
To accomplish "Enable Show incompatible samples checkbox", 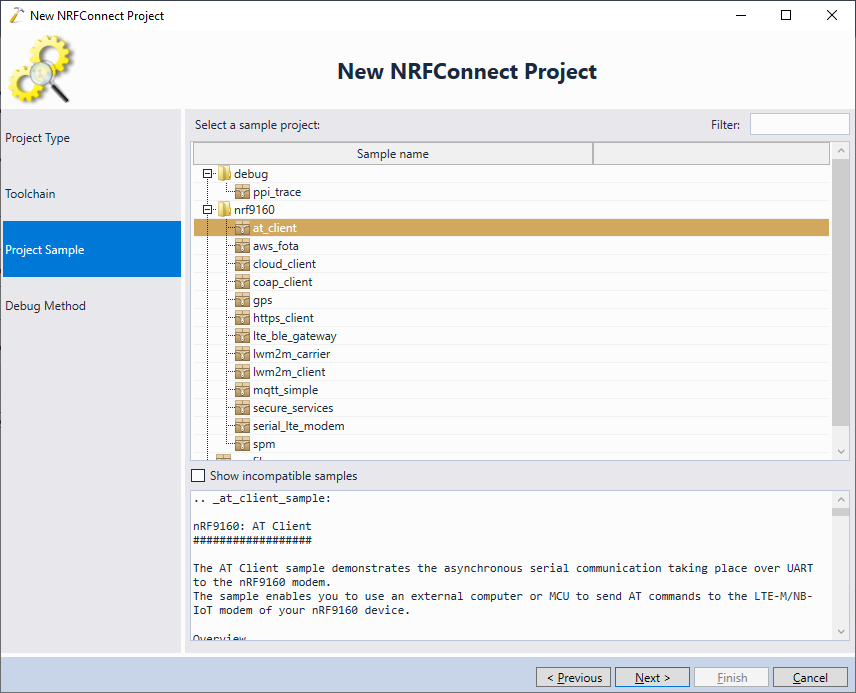I will click(198, 476).
